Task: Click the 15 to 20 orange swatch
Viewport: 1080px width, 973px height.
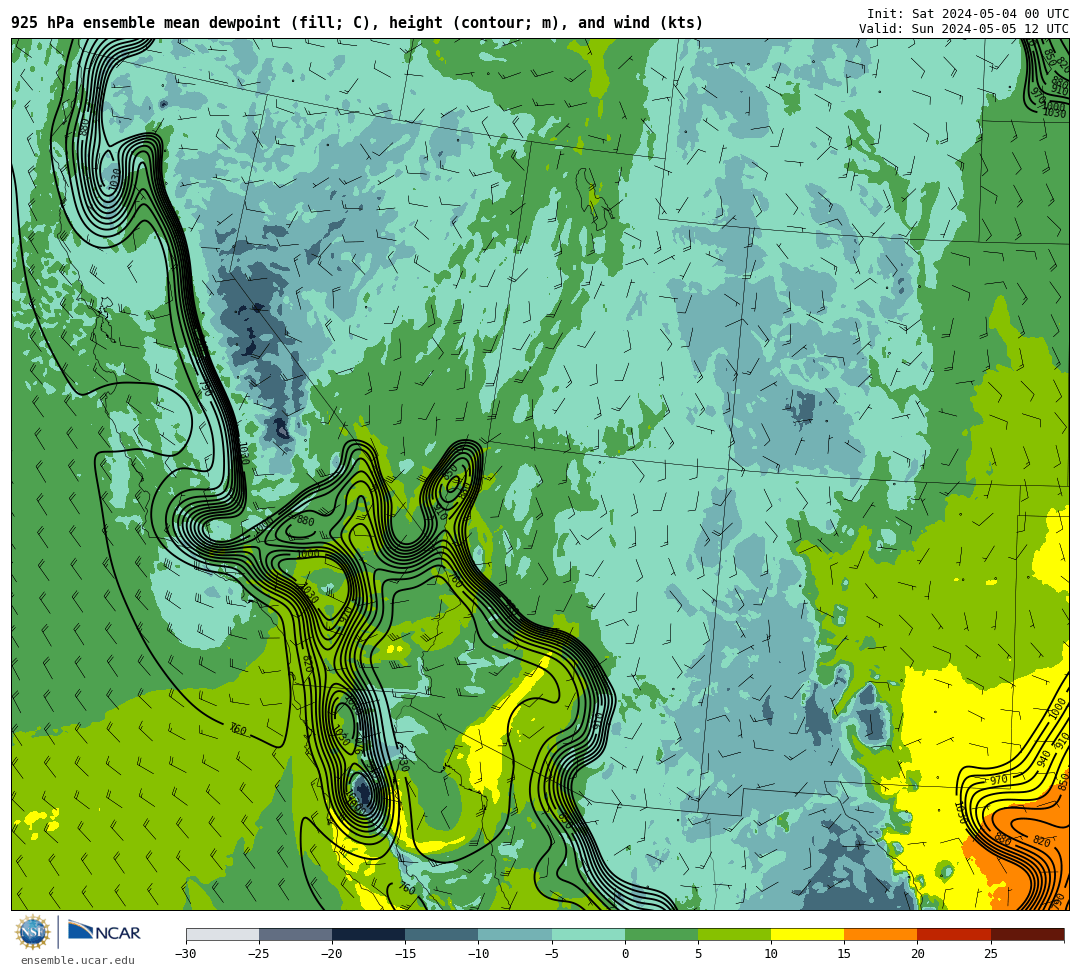Action: click(881, 934)
